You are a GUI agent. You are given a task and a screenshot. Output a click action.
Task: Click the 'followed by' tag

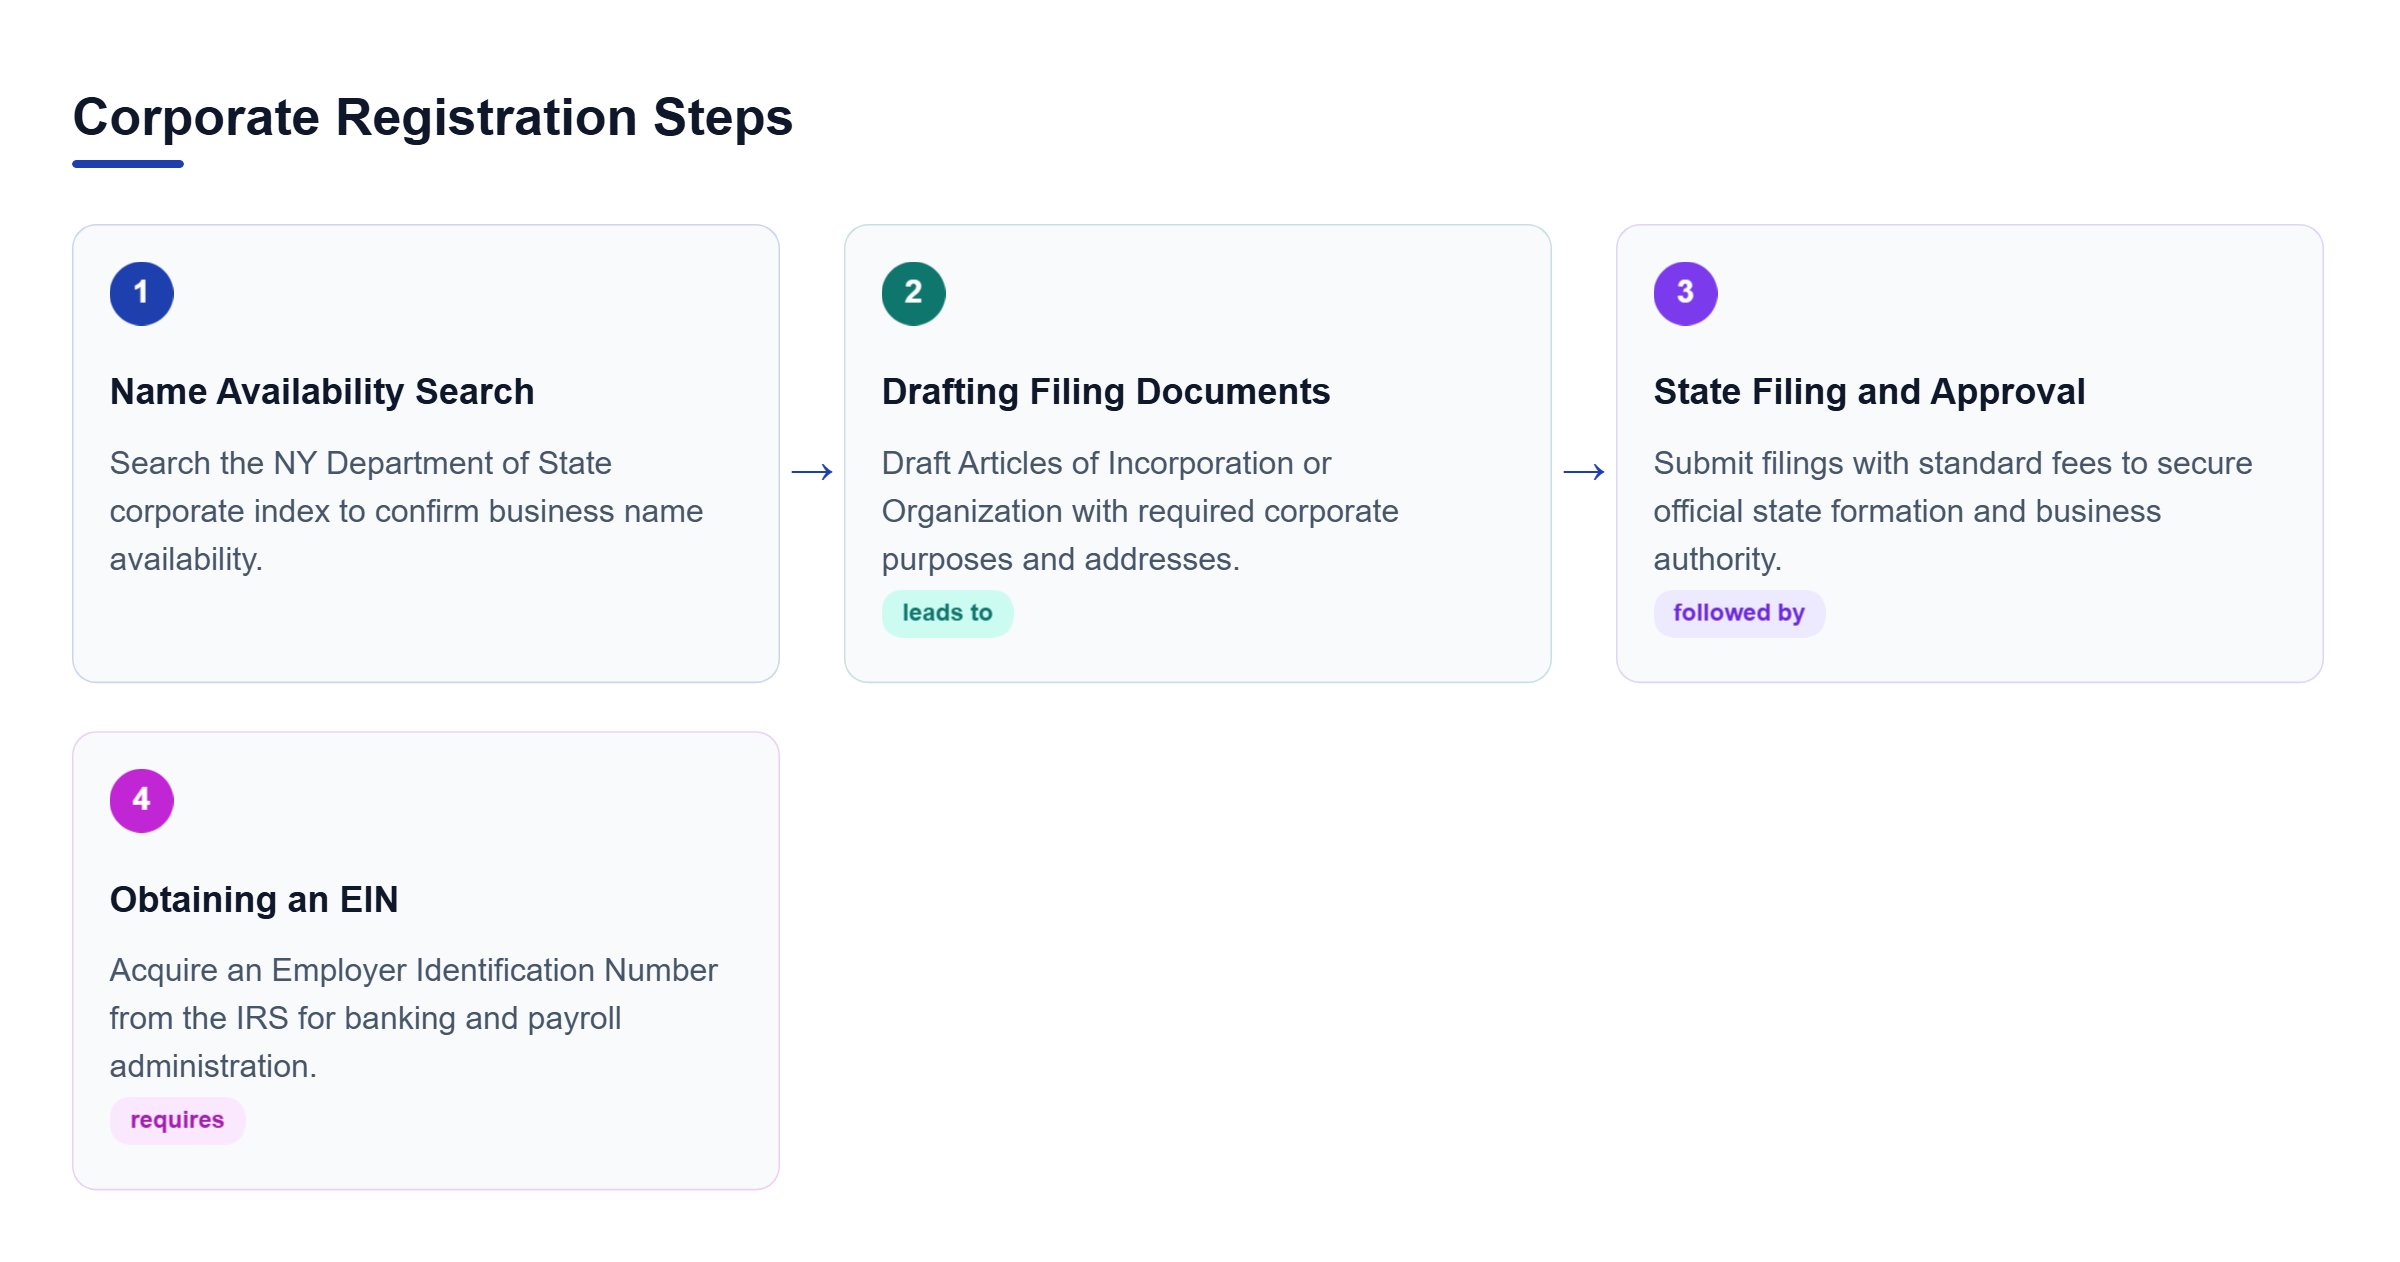[1739, 613]
